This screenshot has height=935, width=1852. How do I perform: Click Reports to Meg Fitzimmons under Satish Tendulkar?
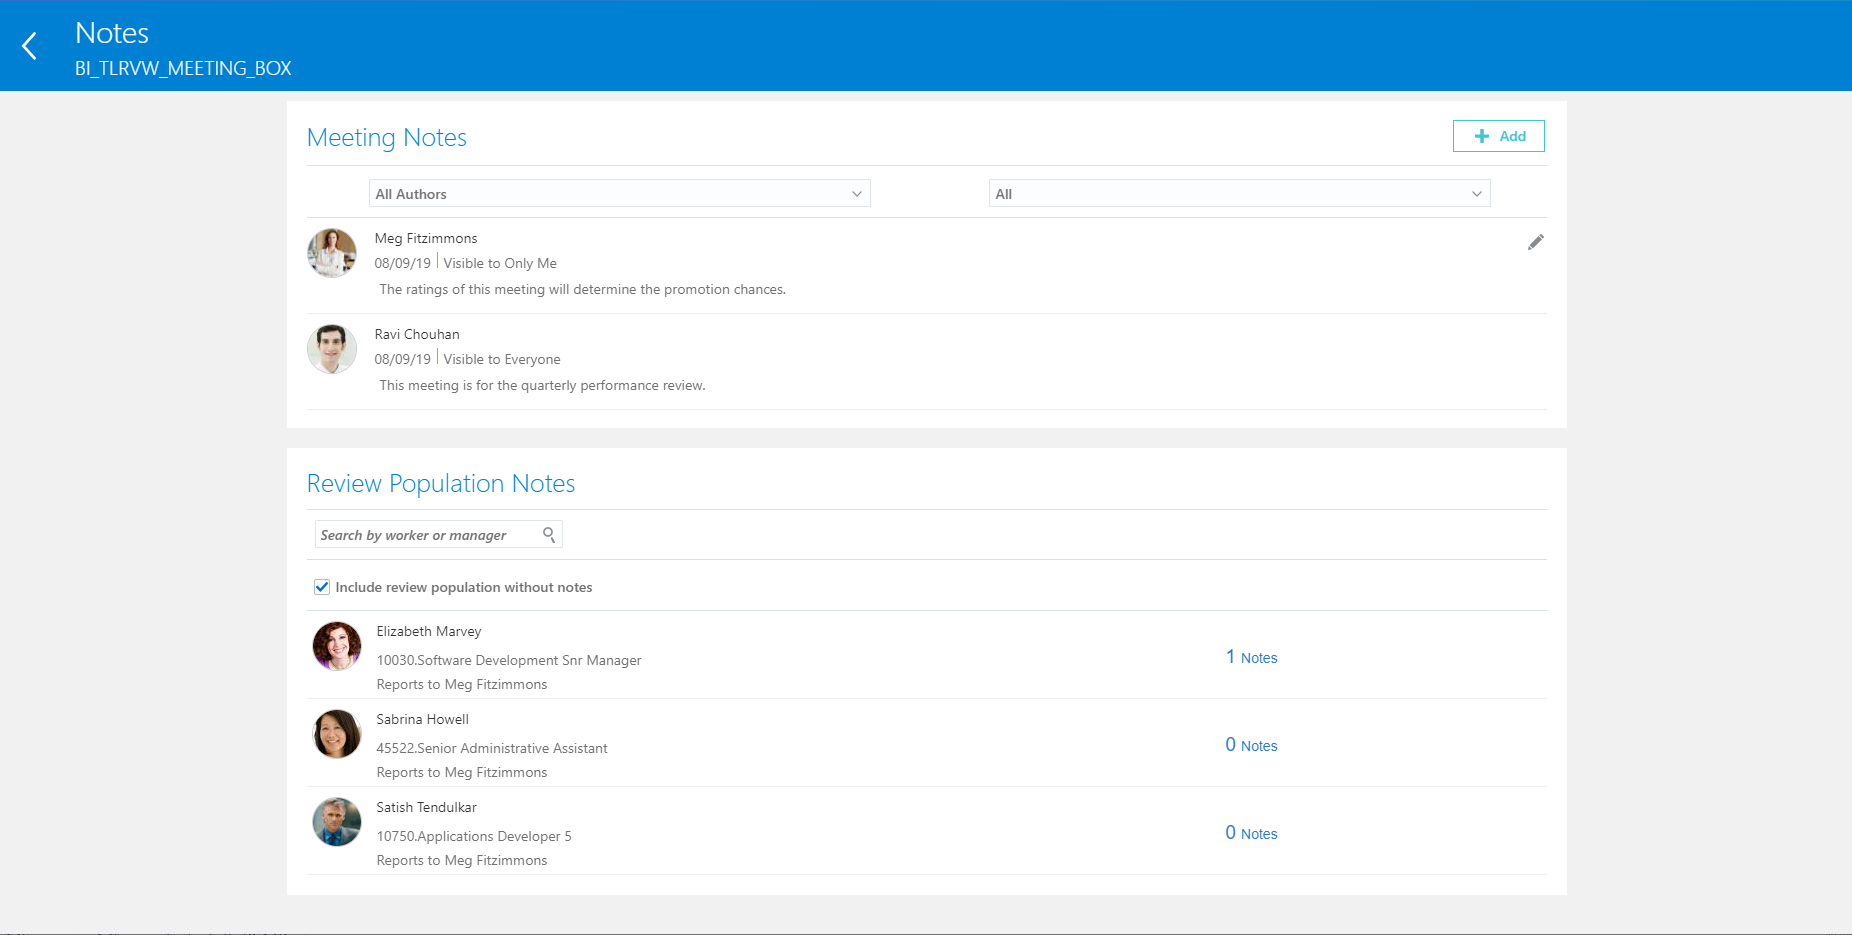tap(462, 860)
